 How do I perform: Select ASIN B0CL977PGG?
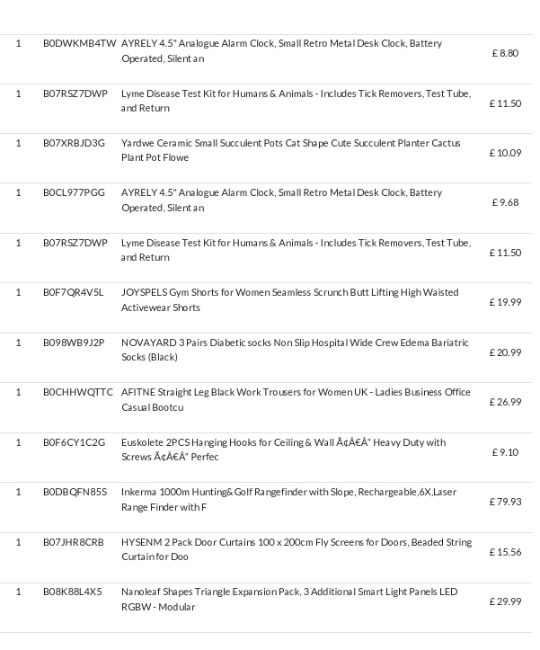coord(74,193)
